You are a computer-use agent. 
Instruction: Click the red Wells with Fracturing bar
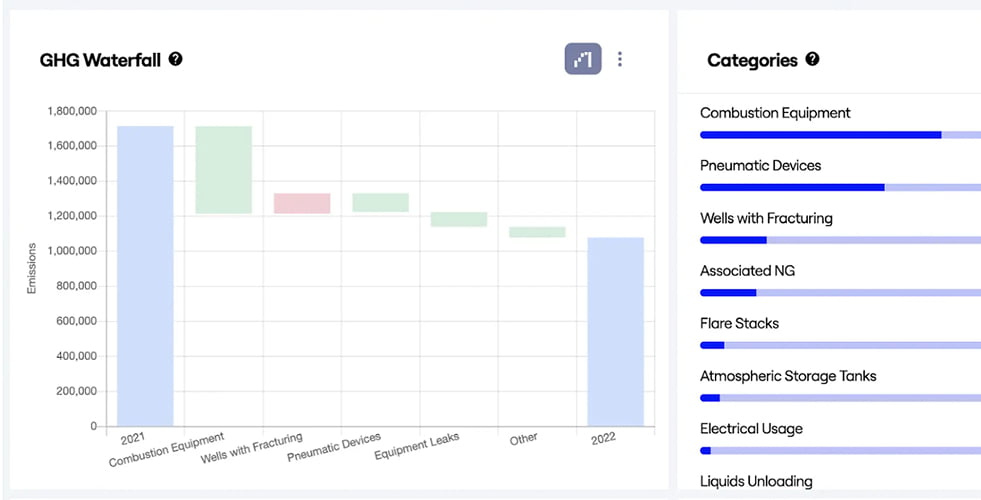(x=302, y=203)
